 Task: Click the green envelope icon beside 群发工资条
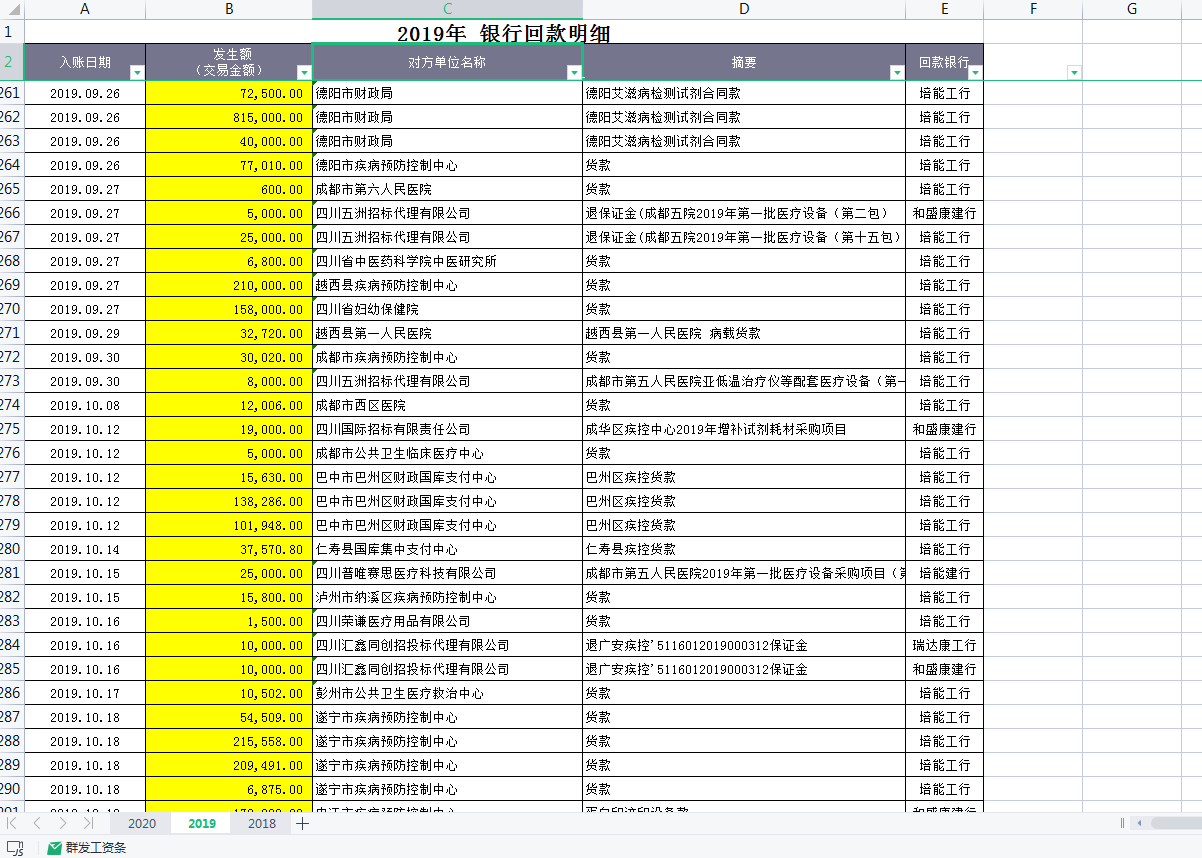coord(54,848)
